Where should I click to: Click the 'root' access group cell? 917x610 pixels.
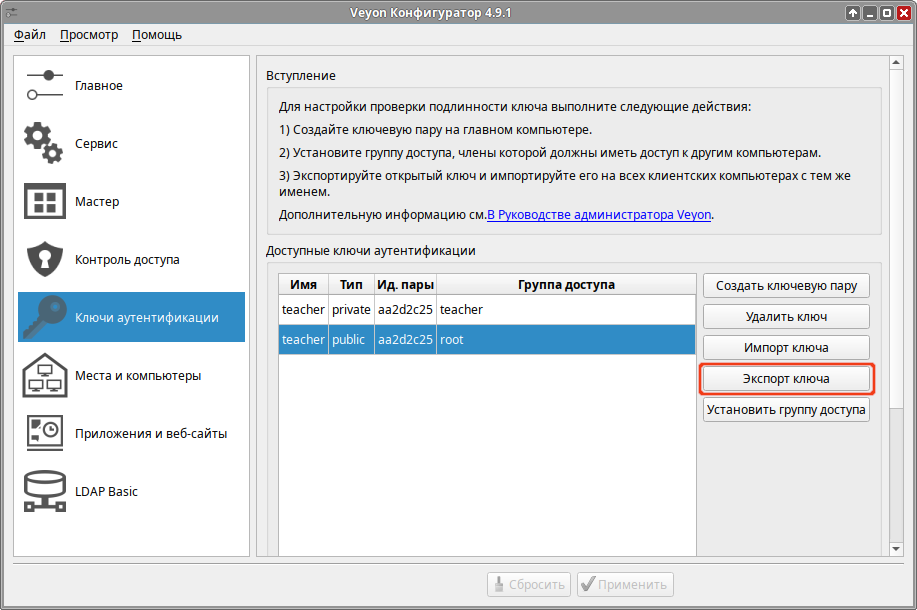tap(566, 339)
